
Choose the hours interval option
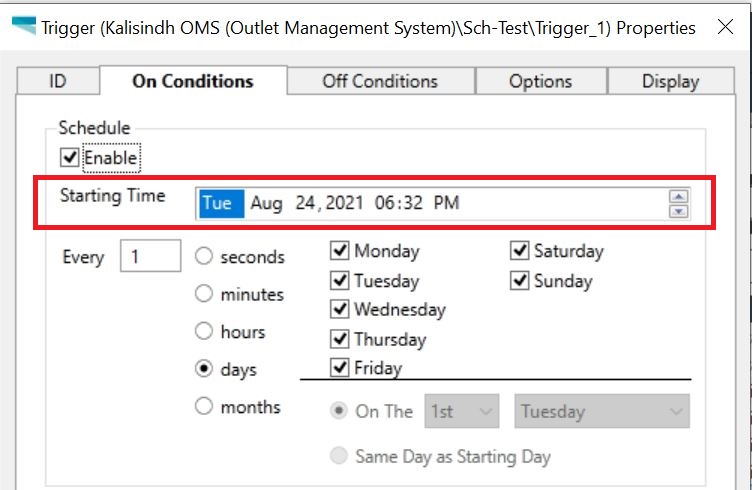coord(204,331)
